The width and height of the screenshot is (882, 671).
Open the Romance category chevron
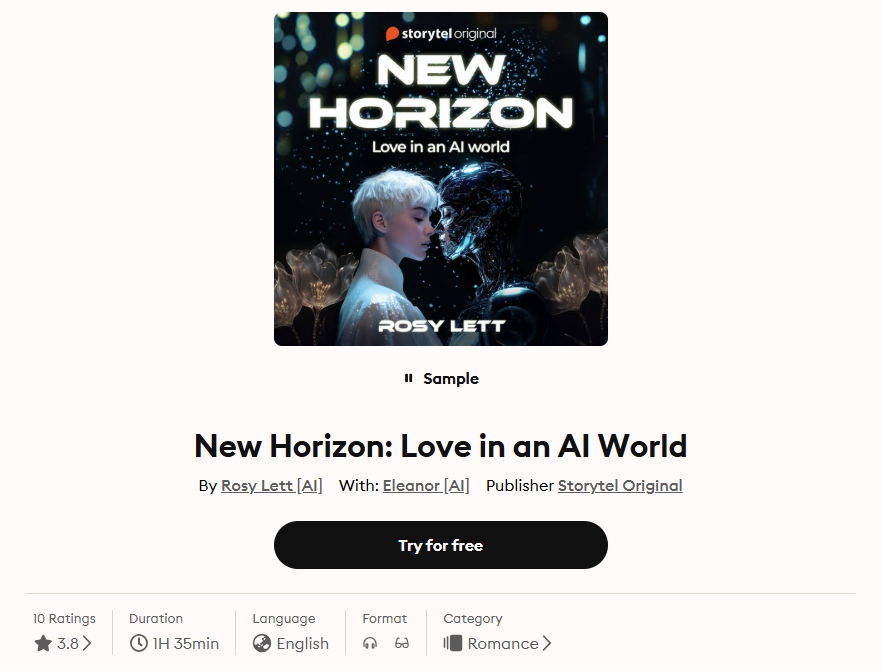pos(547,643)
